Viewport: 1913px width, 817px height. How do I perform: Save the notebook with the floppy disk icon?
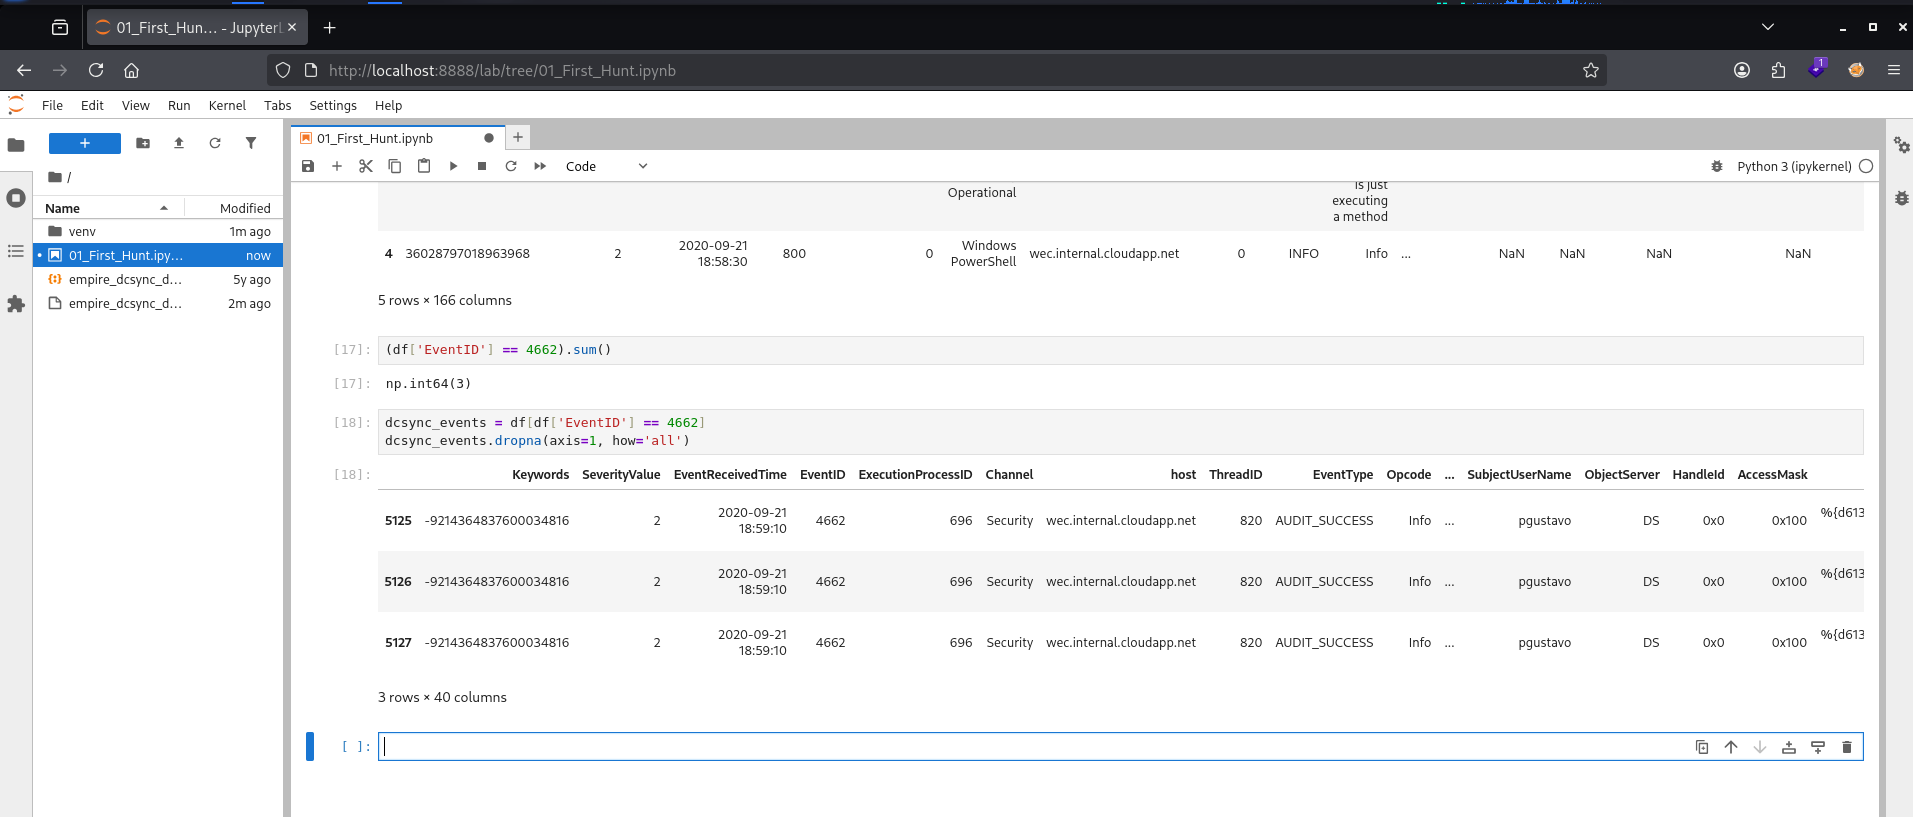click(308, 166)
